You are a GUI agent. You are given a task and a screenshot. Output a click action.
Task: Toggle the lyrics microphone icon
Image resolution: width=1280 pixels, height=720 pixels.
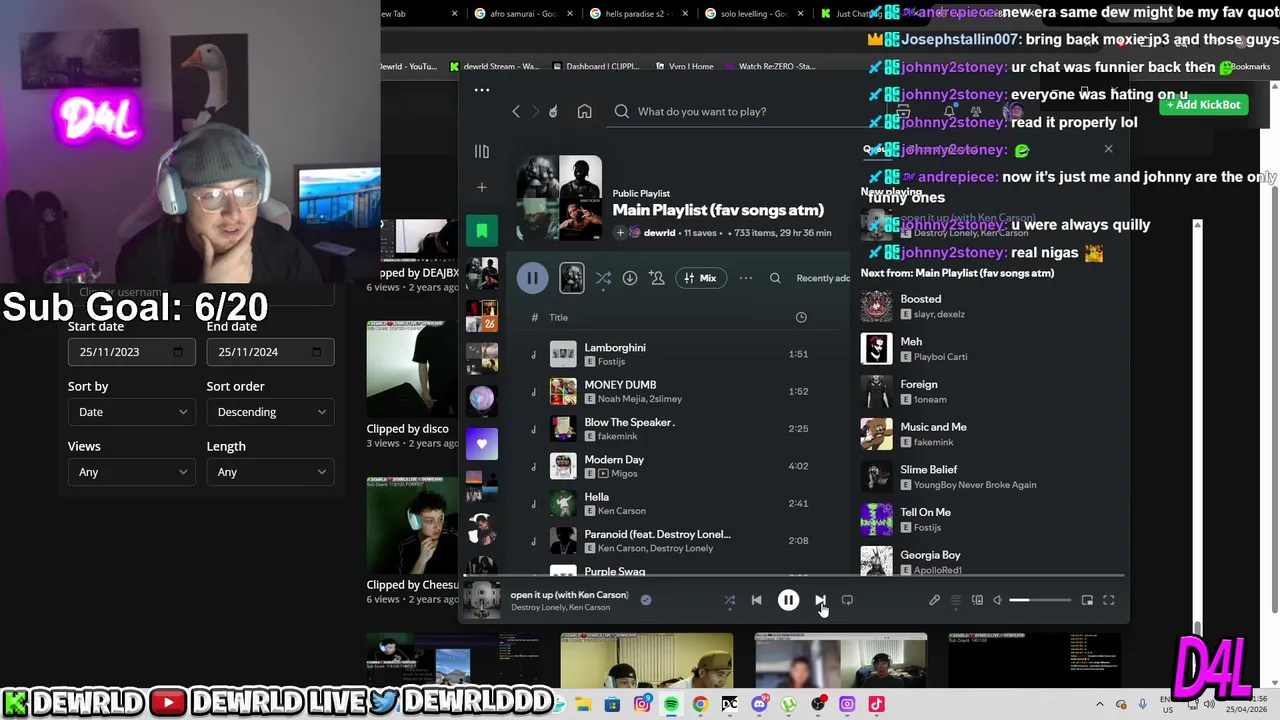934,600
